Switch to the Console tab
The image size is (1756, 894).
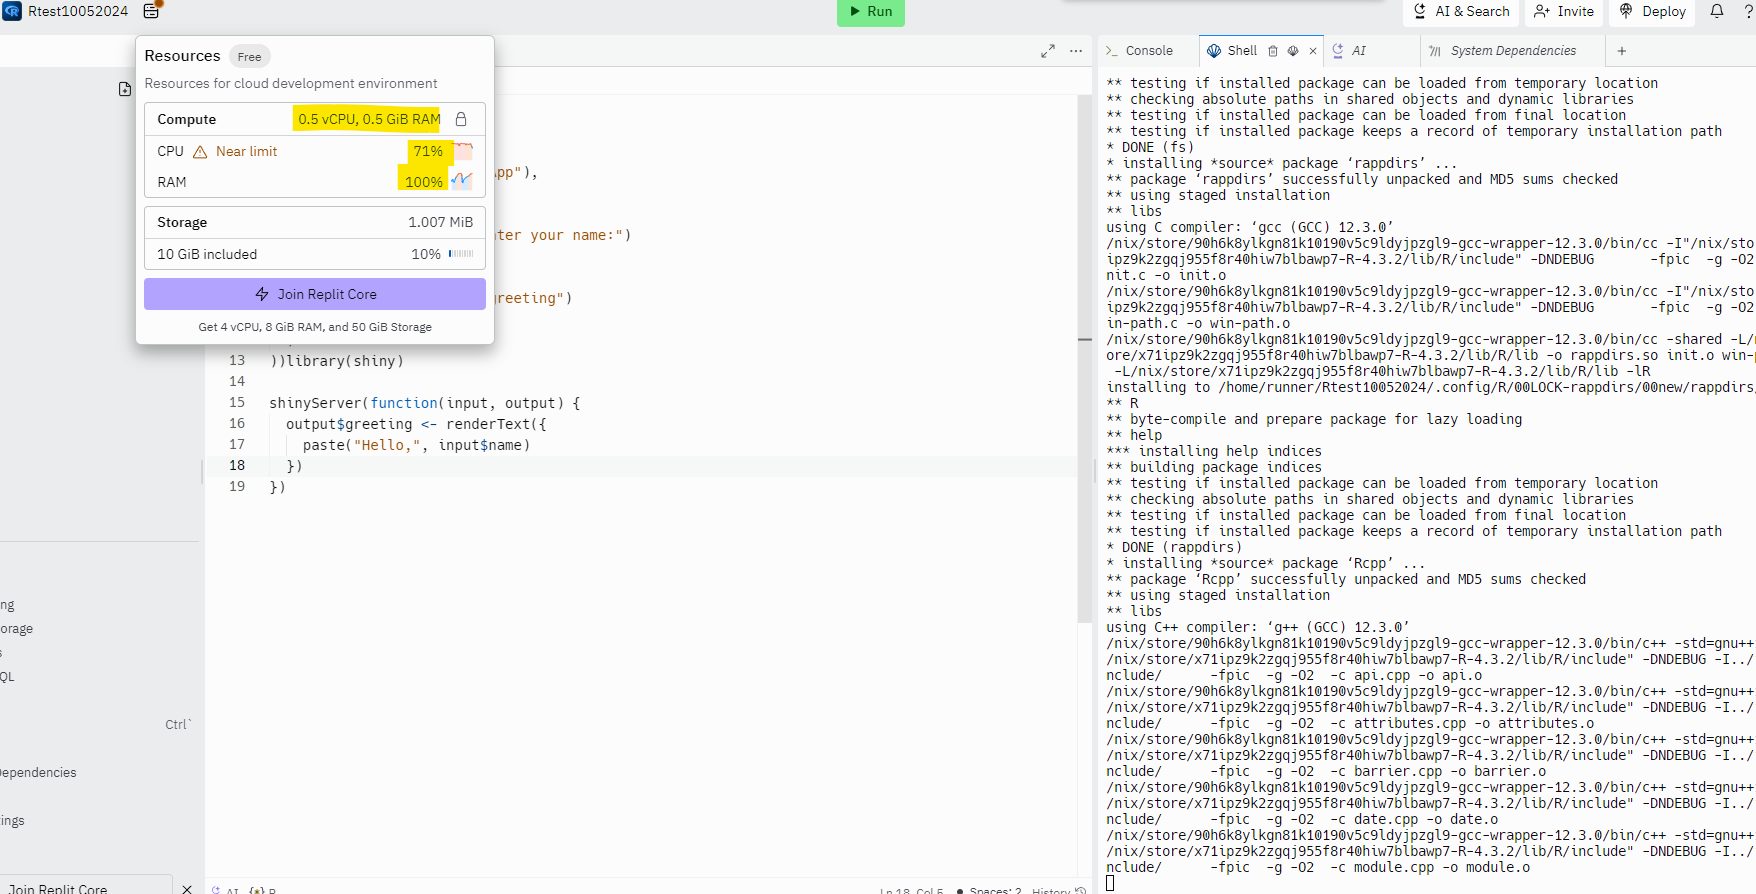1139,51
